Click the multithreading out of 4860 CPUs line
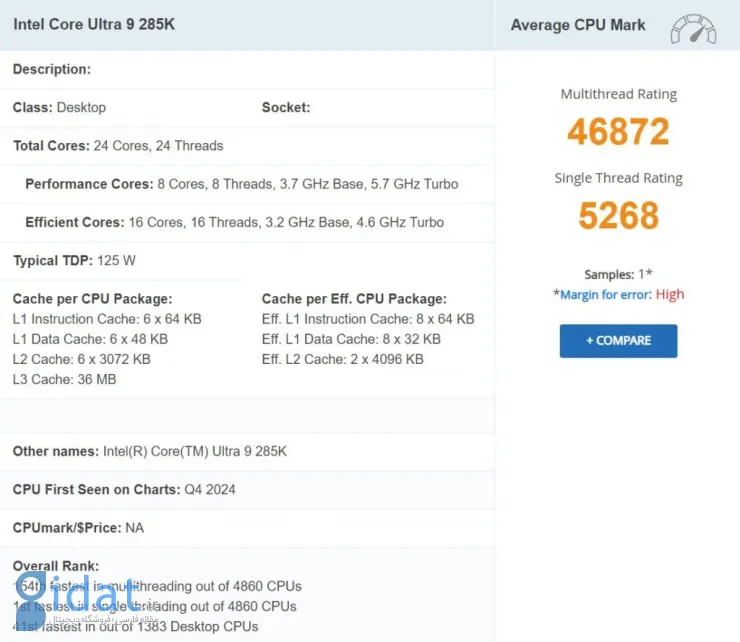The image size is (740, 642). coord(157,586)
